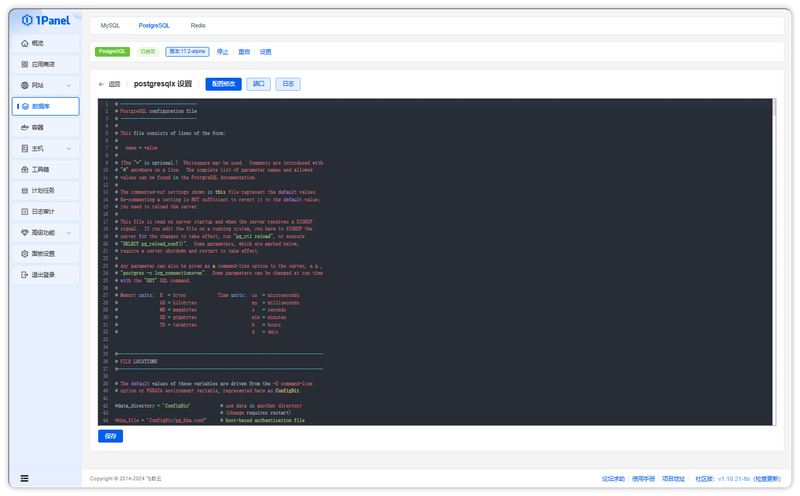Screen dimensions: 800x496
Task: Open the 容器 containers icon
Action: coord(24,128)
